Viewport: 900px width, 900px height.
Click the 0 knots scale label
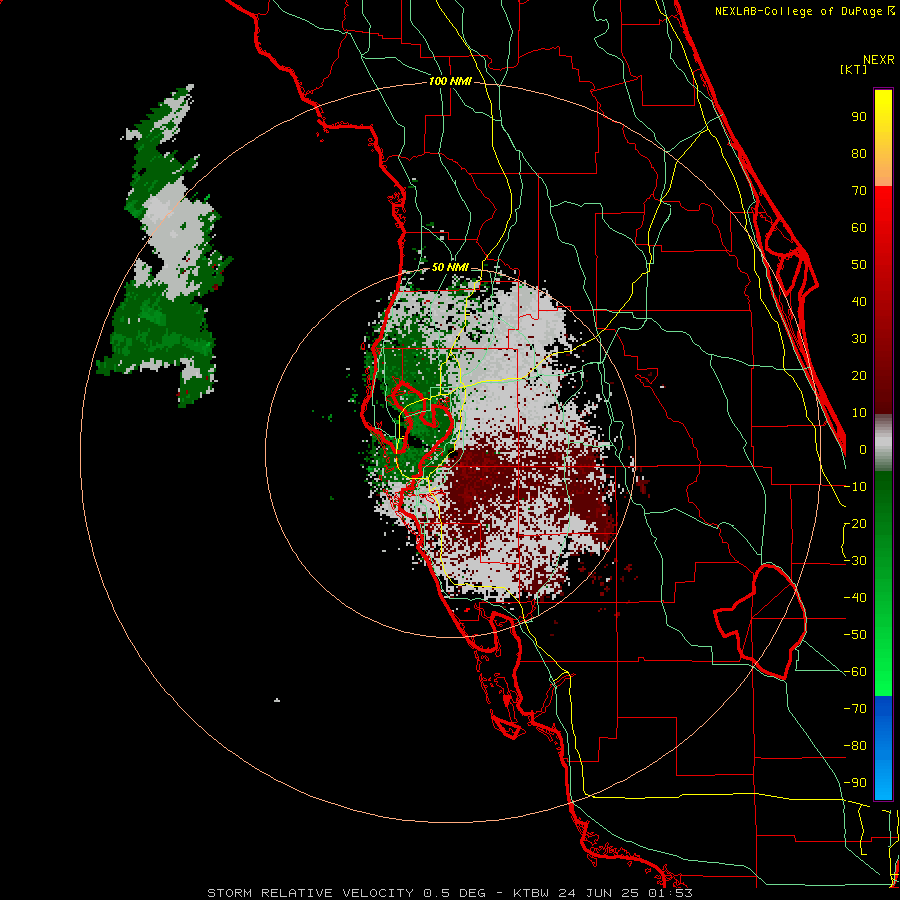(863, 450)
